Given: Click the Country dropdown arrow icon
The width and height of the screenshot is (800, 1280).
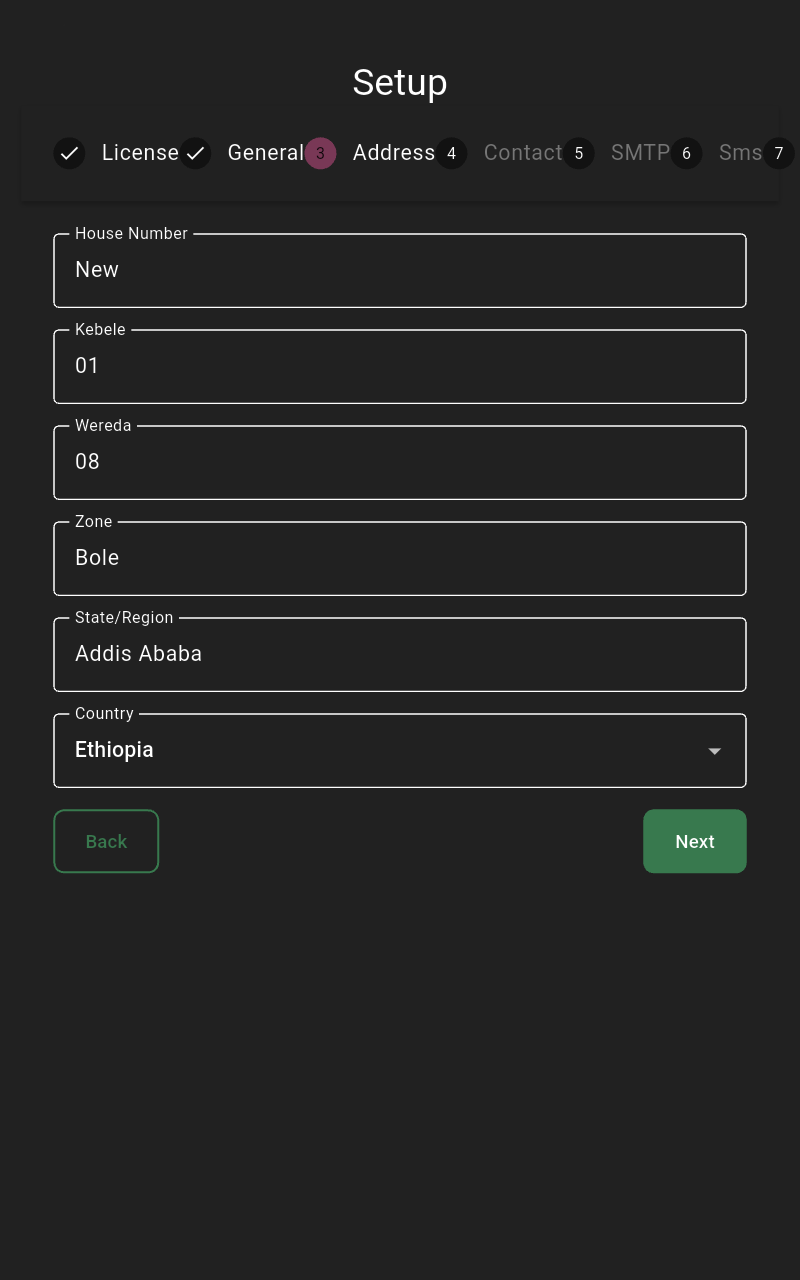Looking at the screenshot, I should tap(714, 750).
